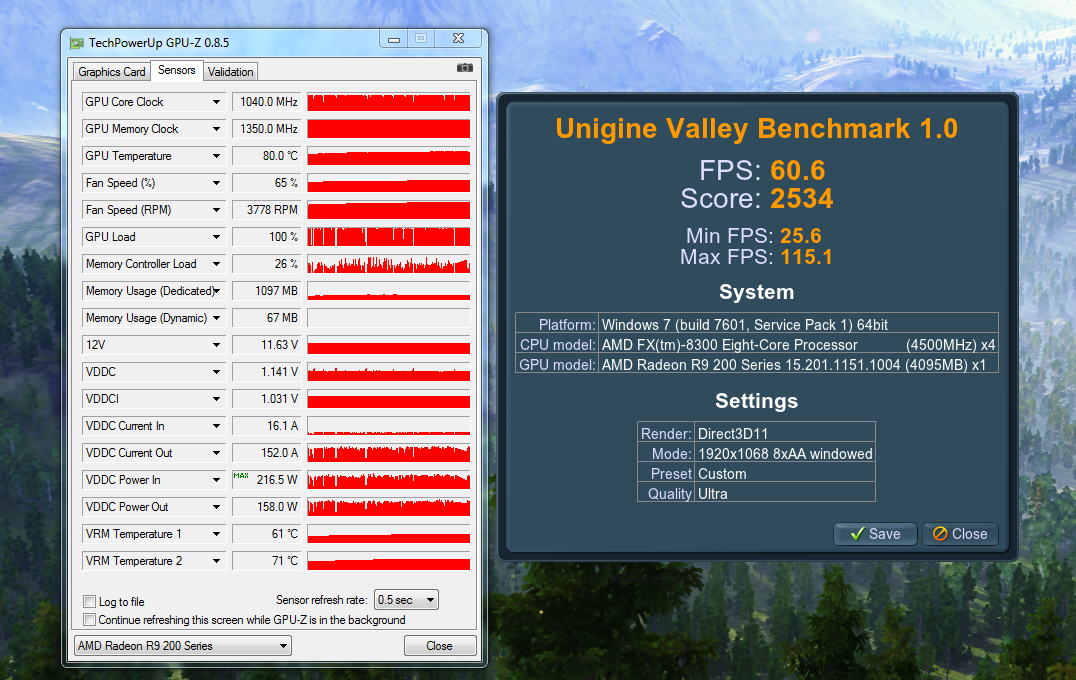This screenshot has width=1076, height=680.
Task: Click the VDDC Current Out graph
Action: [x=388, y=453]
